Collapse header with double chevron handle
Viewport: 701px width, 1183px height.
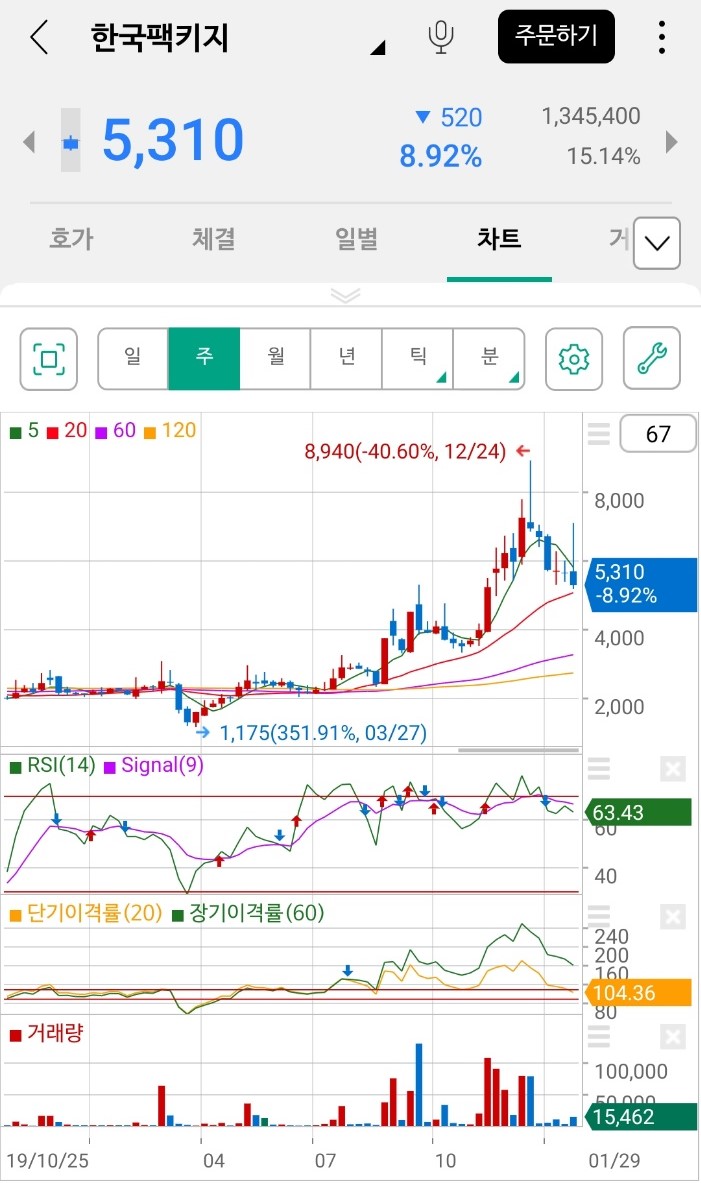pyautogui.click(x=346, y=295)
